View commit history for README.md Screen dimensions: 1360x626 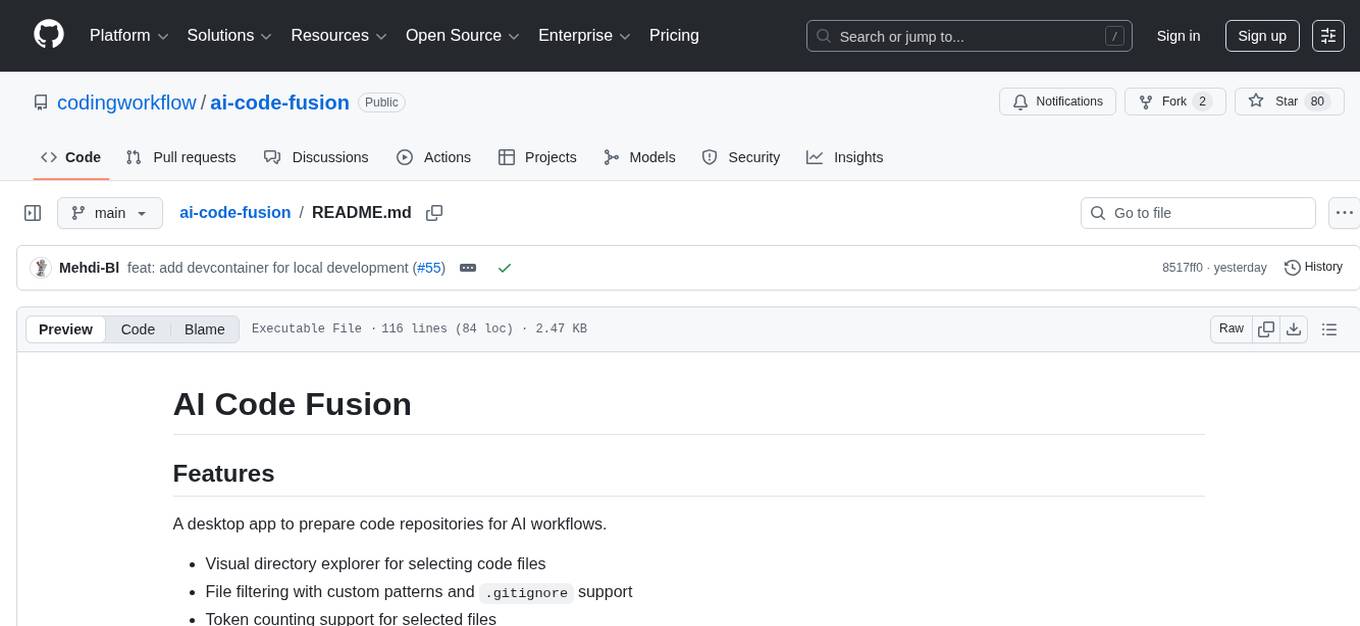click(x=1313, y=267)
